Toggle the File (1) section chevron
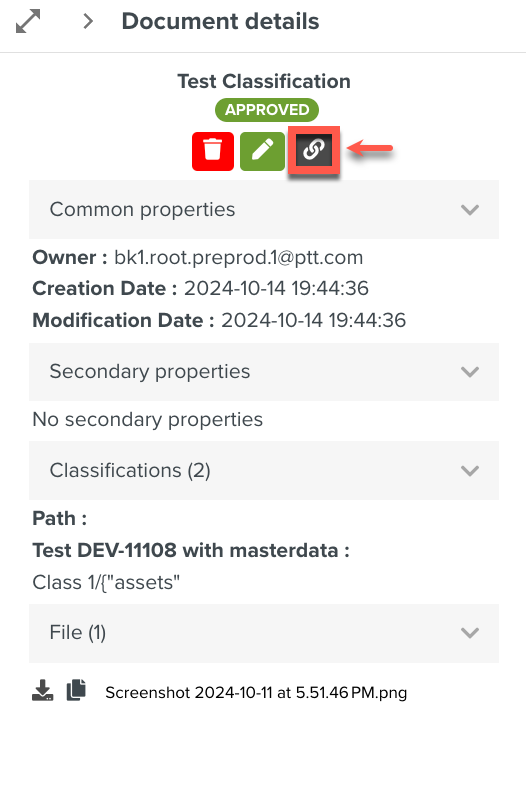Image resolution: width=526 pixels, height=802 pixels. click(470, 633)
